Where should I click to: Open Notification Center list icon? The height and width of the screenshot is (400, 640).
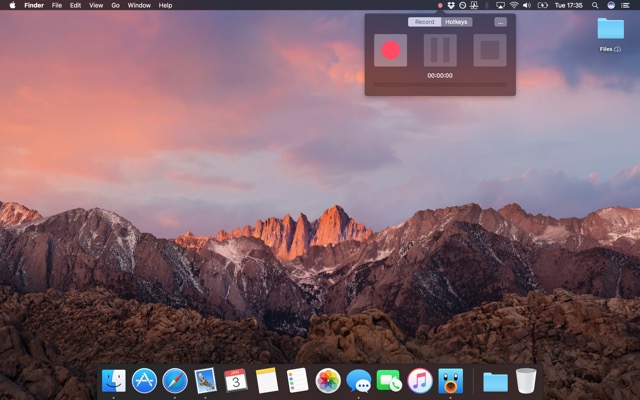(625, 5)
